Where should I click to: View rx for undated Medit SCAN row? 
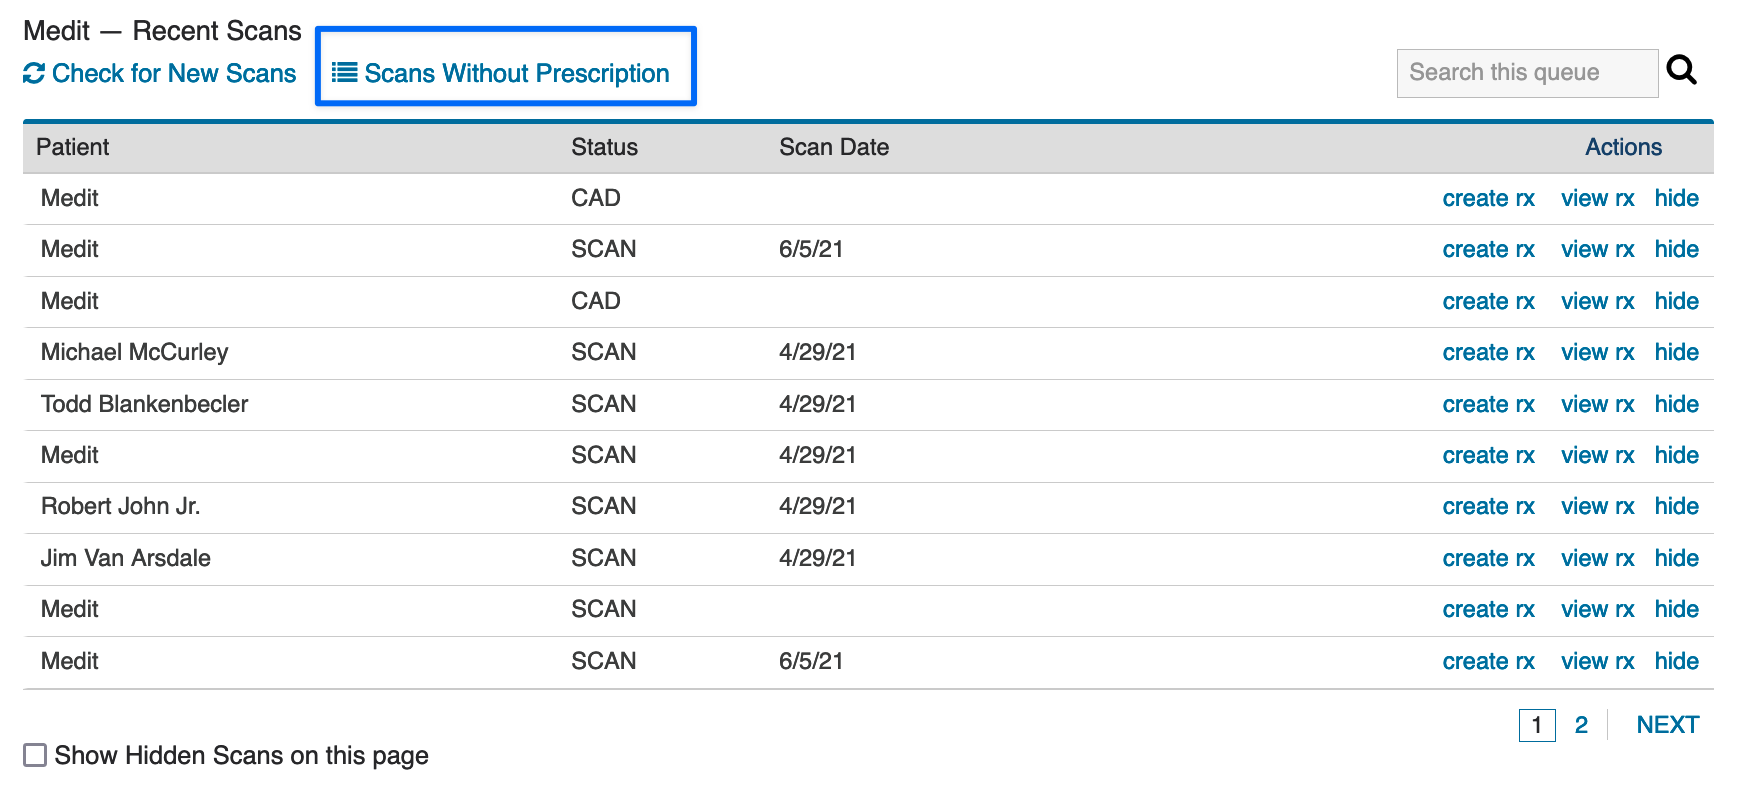tap(1597, 609)
